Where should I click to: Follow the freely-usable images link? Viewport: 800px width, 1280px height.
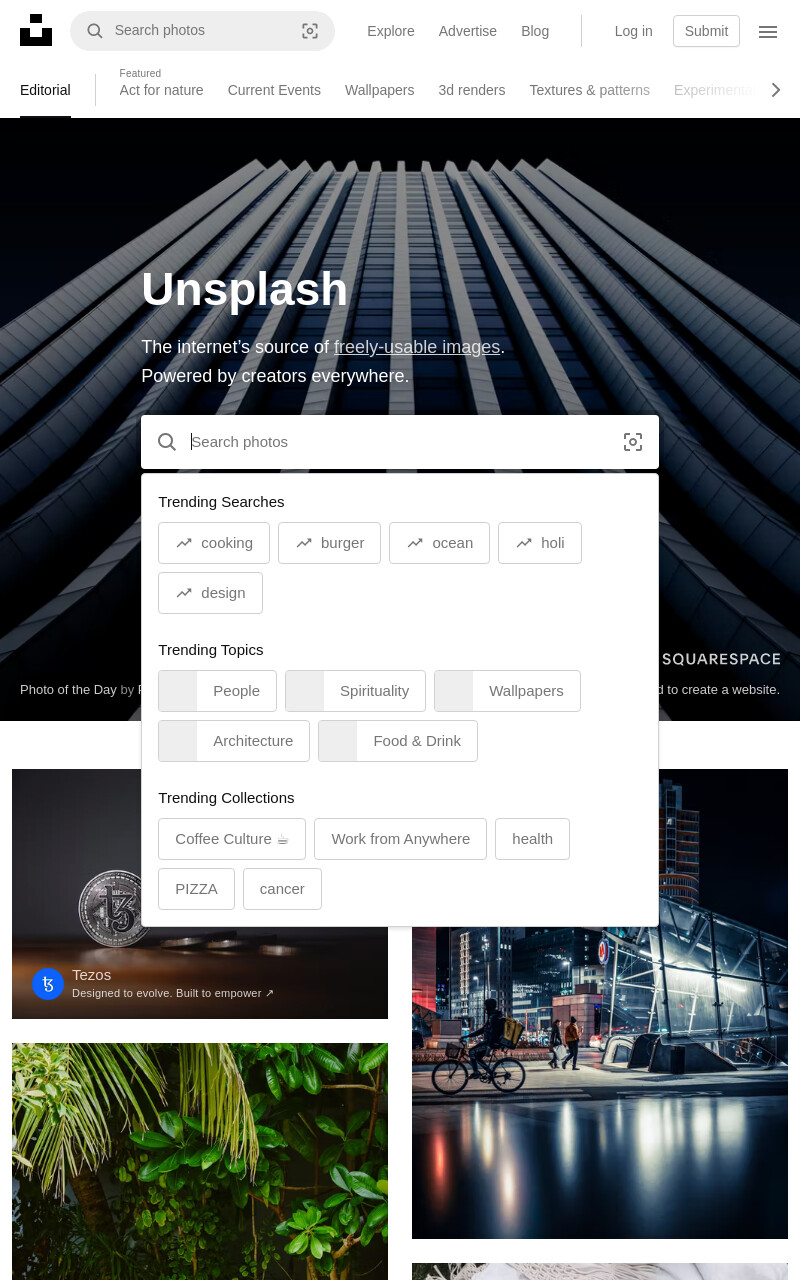click(417, 347)
